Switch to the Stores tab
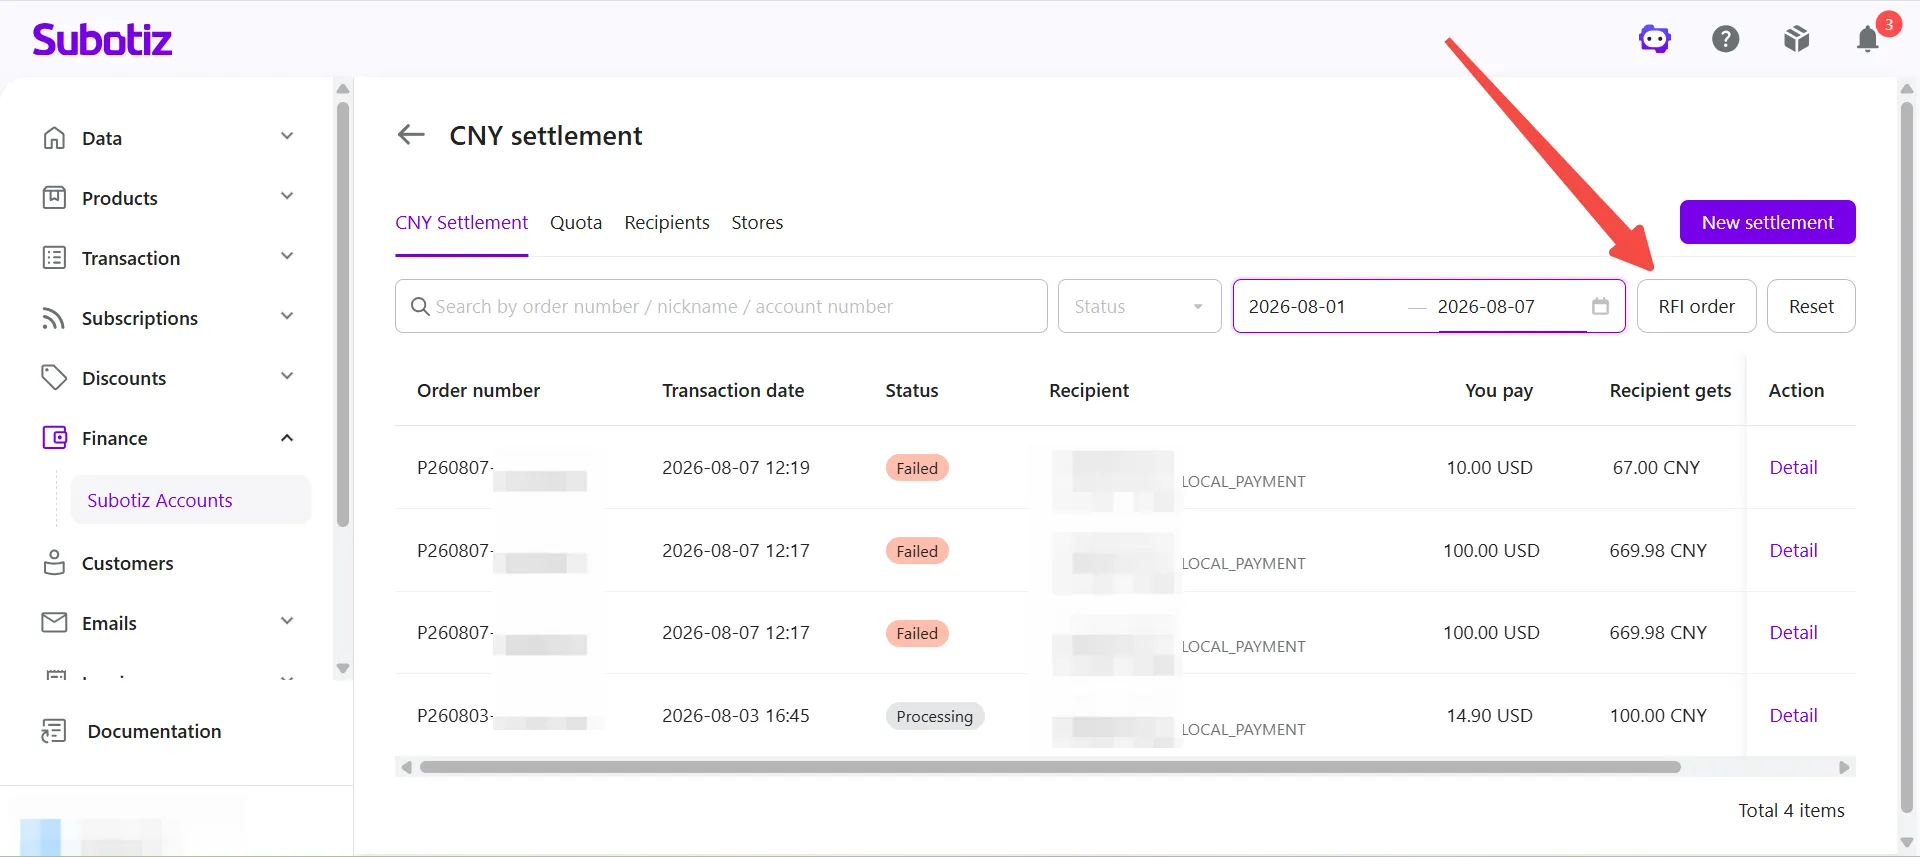The height and width of the screenshot is (857, 1920). coord(757,222)
